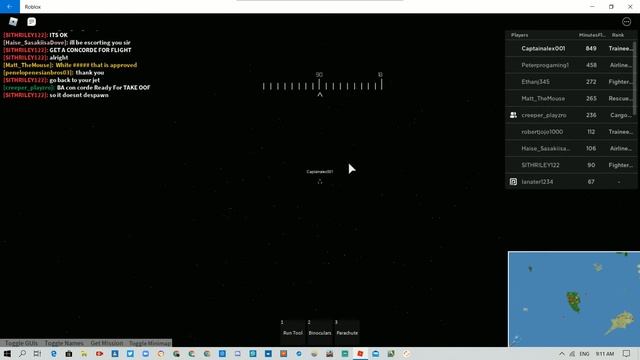Show hidden system tray icons
This screenshot has width=640, height=360.
click(562, 353)
